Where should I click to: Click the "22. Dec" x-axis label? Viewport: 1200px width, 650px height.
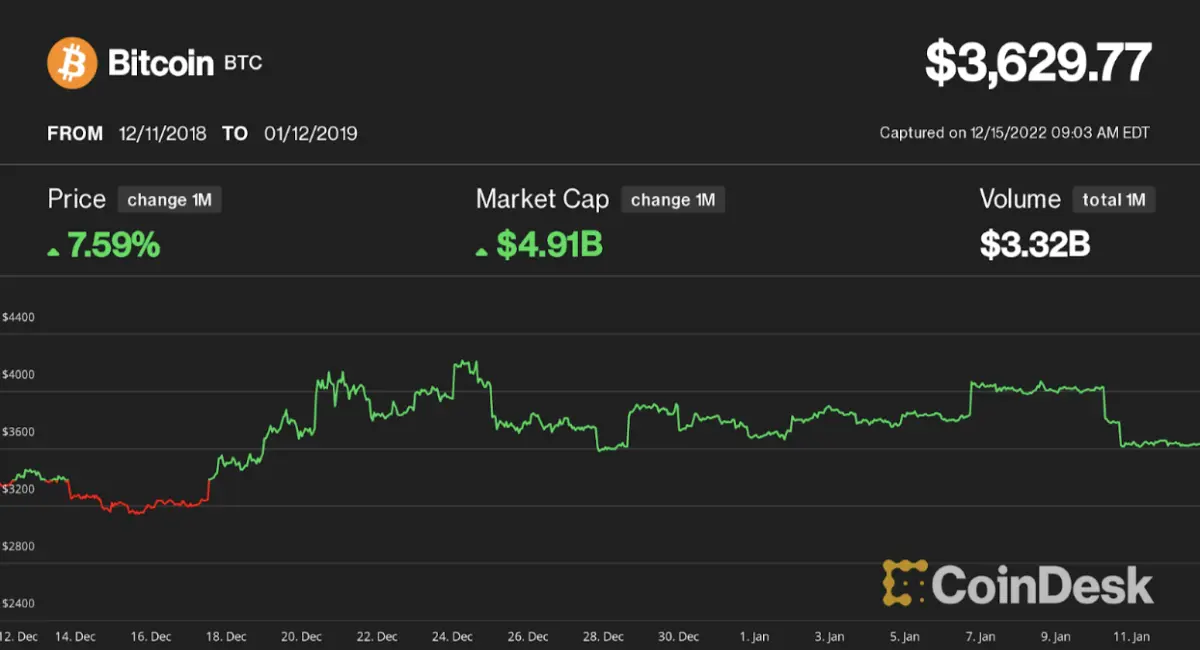coord(377,636)
